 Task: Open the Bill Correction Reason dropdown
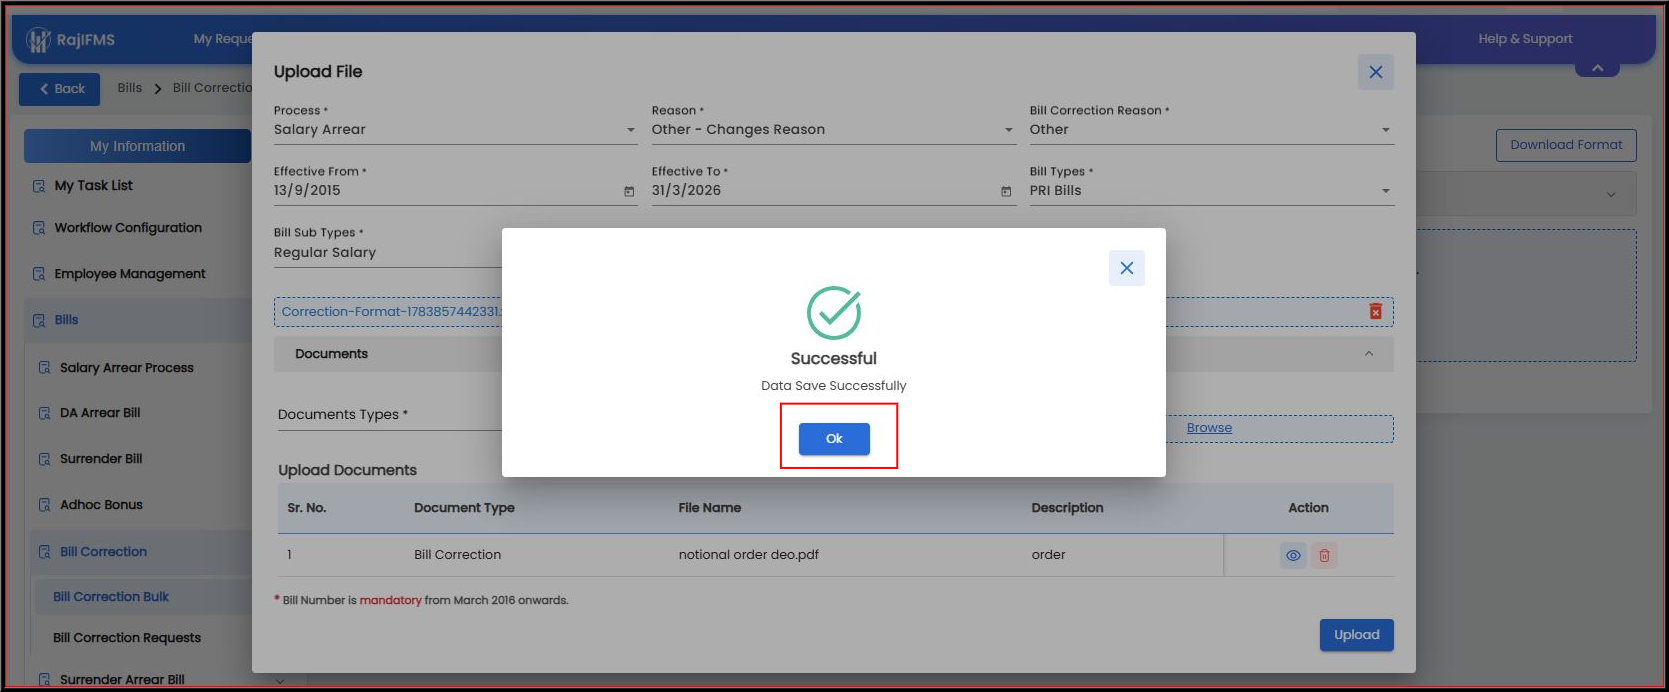click(x=1386, y=130)
